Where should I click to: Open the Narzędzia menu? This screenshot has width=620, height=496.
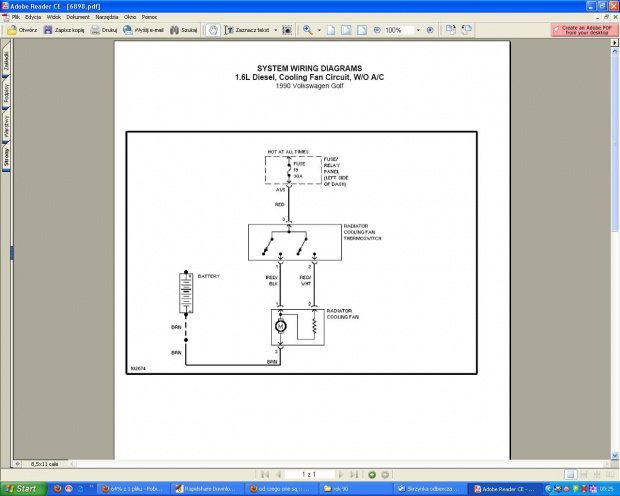107,17
